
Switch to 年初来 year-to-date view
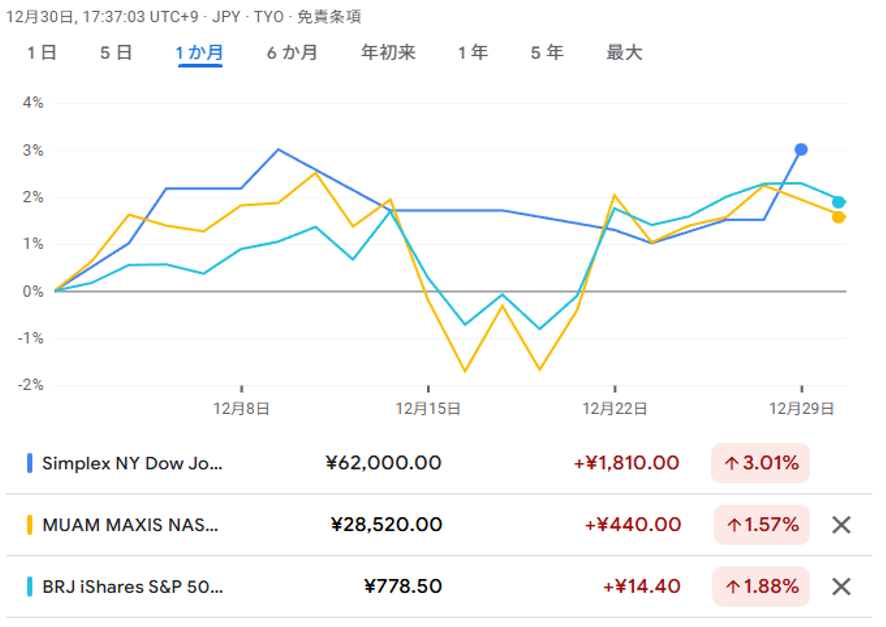click(388, 53)
